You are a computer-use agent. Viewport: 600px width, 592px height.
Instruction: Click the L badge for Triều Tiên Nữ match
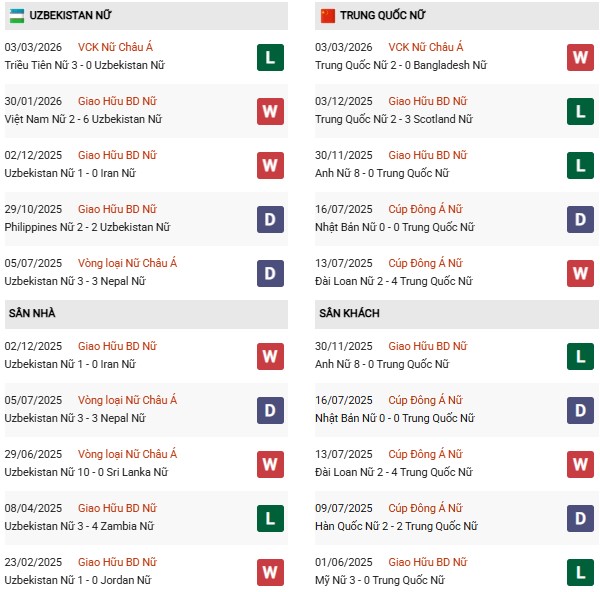click(x=270, y=56)
